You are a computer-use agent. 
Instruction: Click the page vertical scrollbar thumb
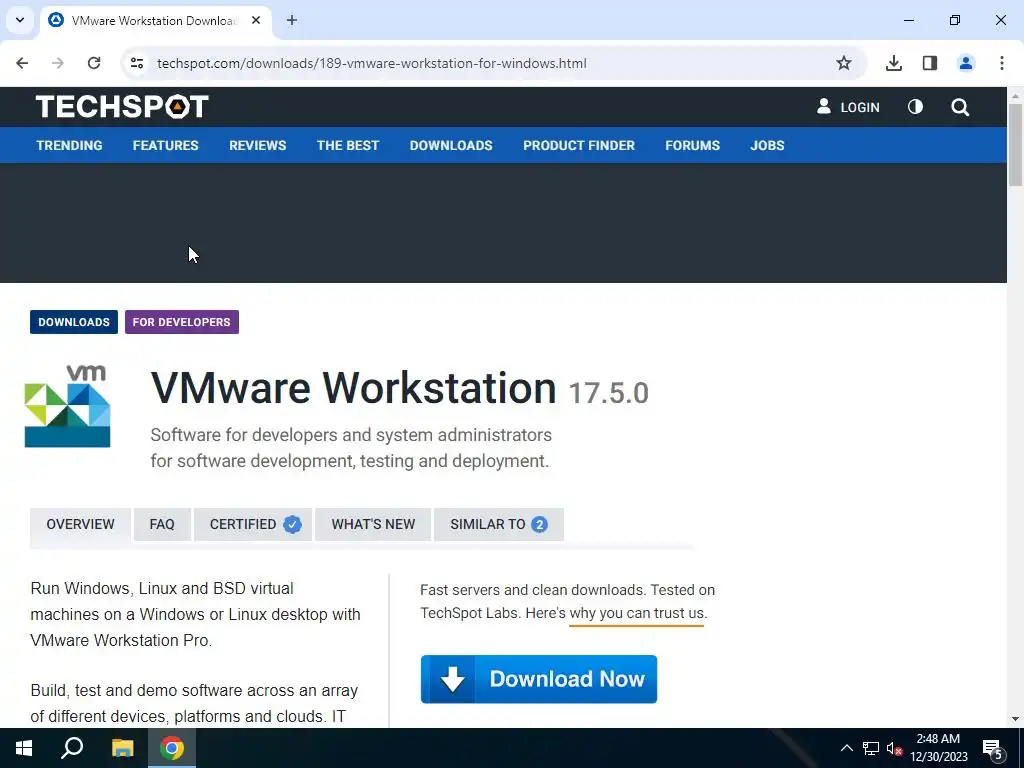(1015, 144)
